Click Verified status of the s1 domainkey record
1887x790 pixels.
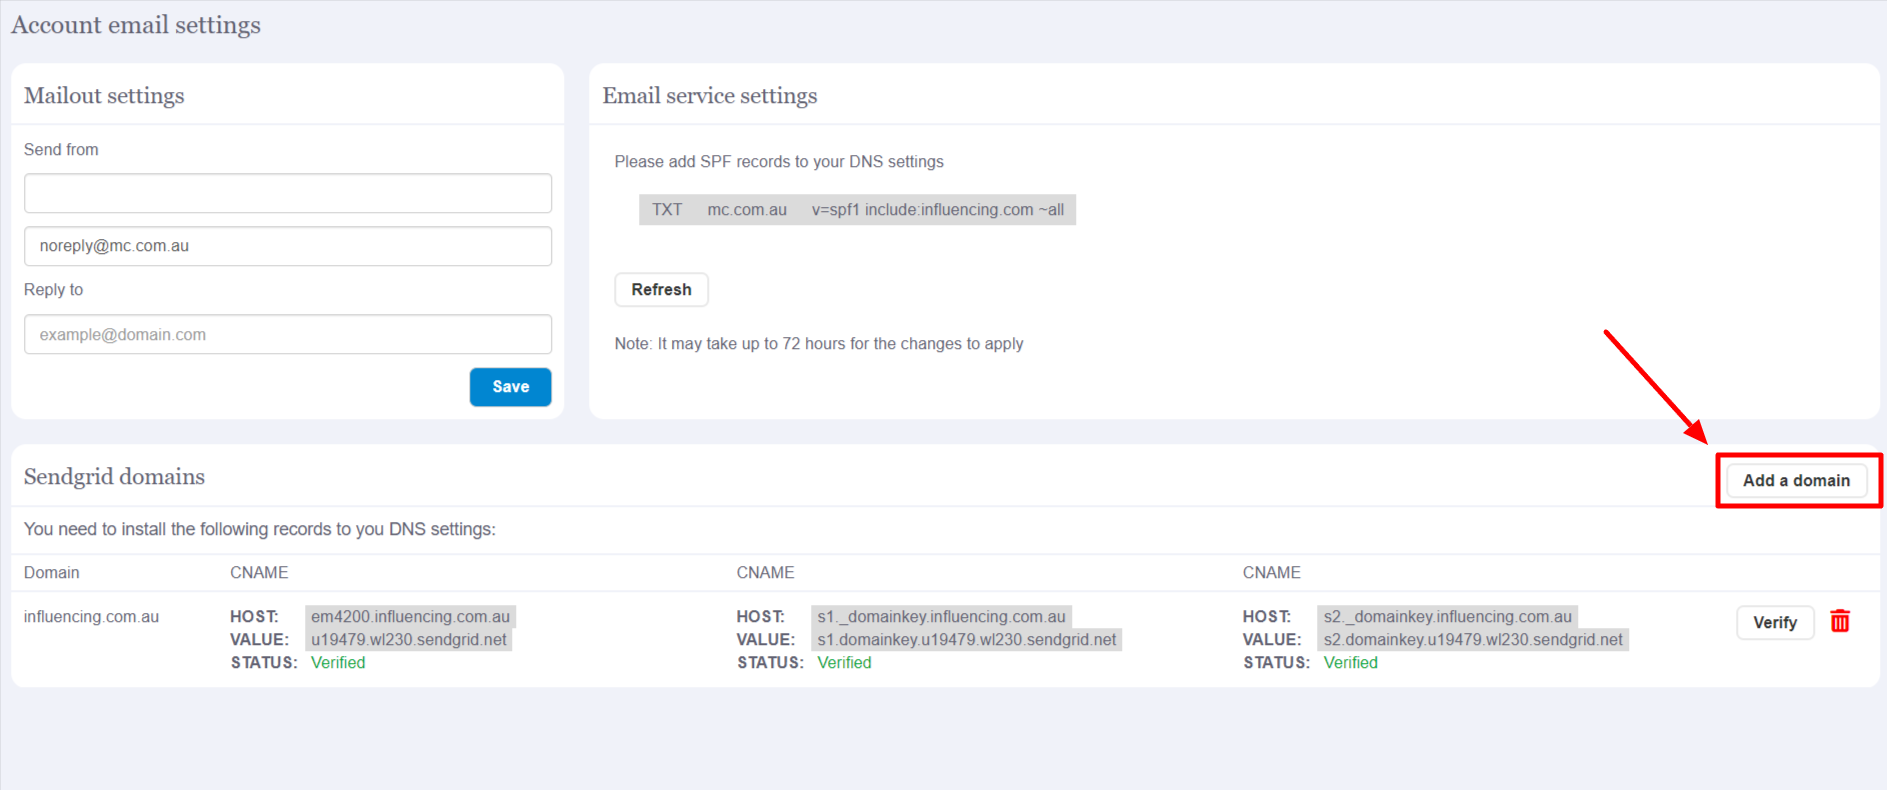844,663
